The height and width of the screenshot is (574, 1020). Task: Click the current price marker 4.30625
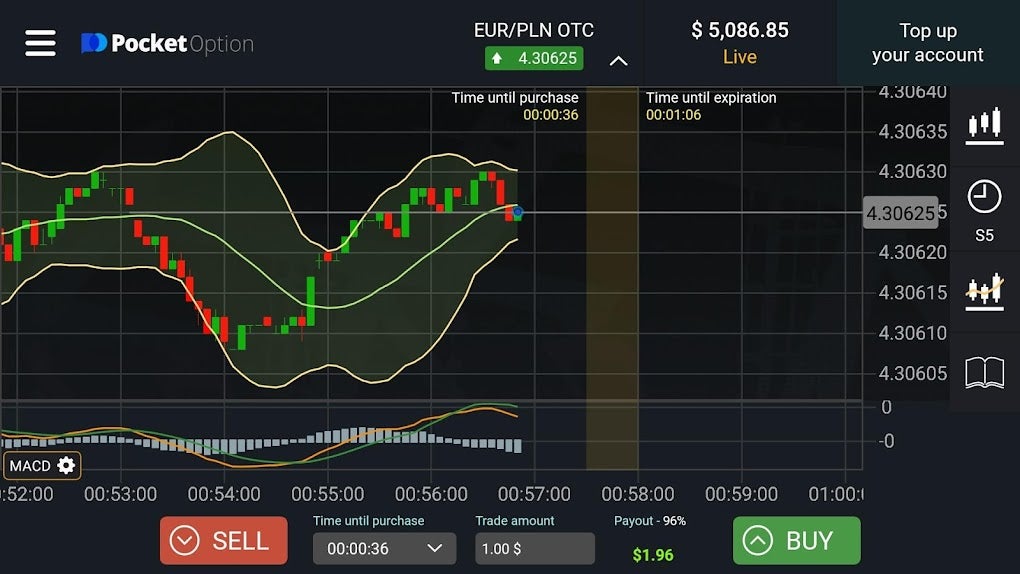click(900, 213)
